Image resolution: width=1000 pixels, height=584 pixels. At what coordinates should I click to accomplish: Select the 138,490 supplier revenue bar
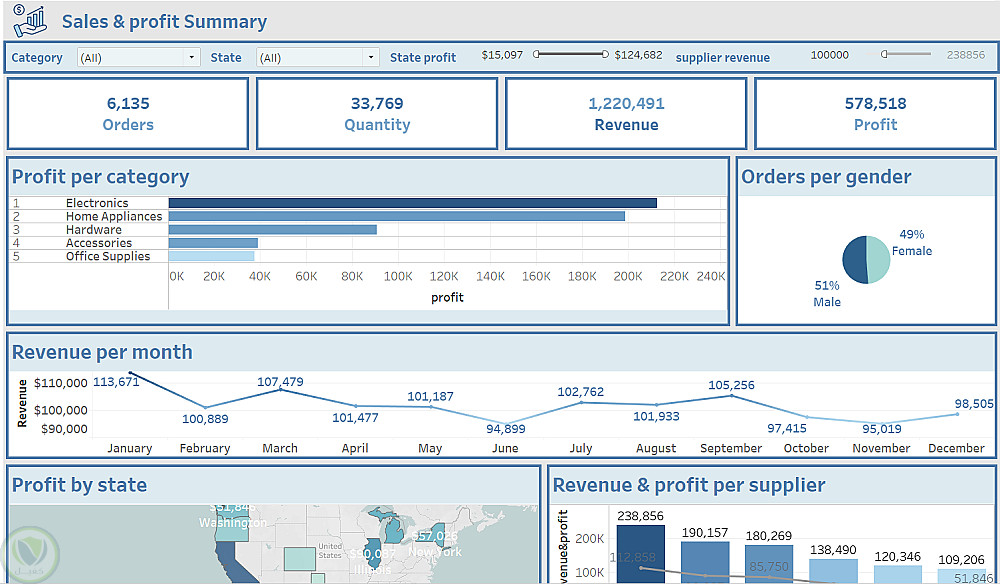pyautogui.click(x=834, y=571)
